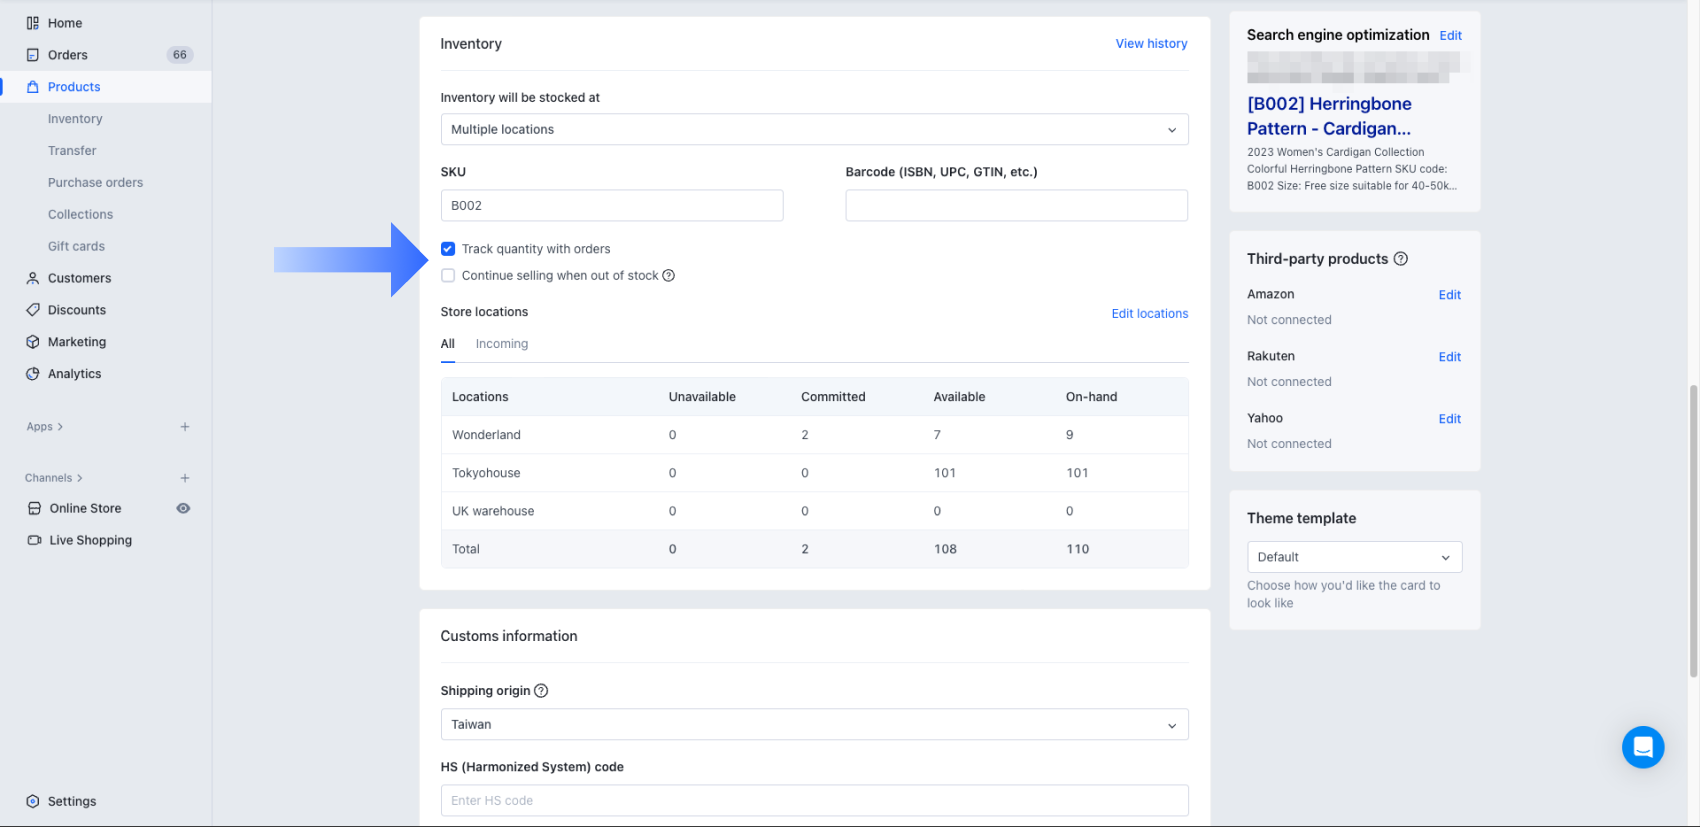Click the Analytics chart icon
Screen dimensions: 1700x827
33,374
